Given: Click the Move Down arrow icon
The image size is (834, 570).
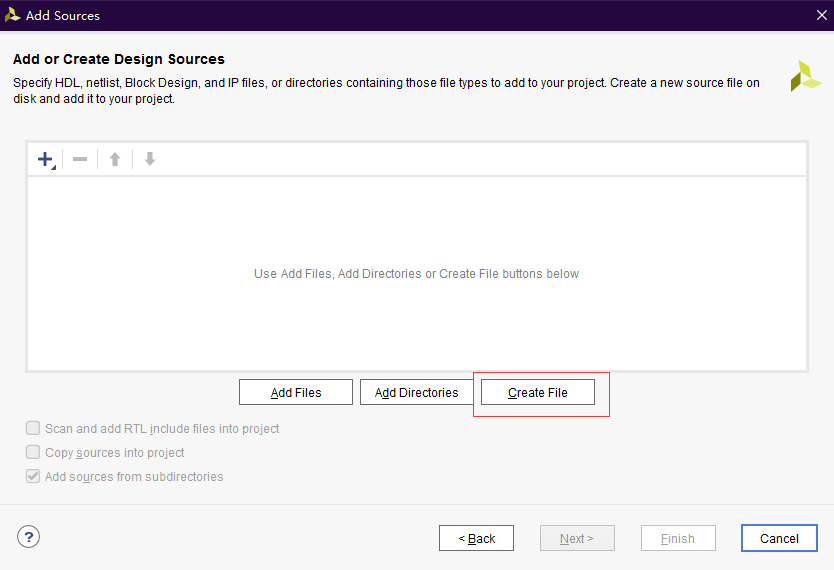Looking at the screenshot, I should (x=150, y=159).
